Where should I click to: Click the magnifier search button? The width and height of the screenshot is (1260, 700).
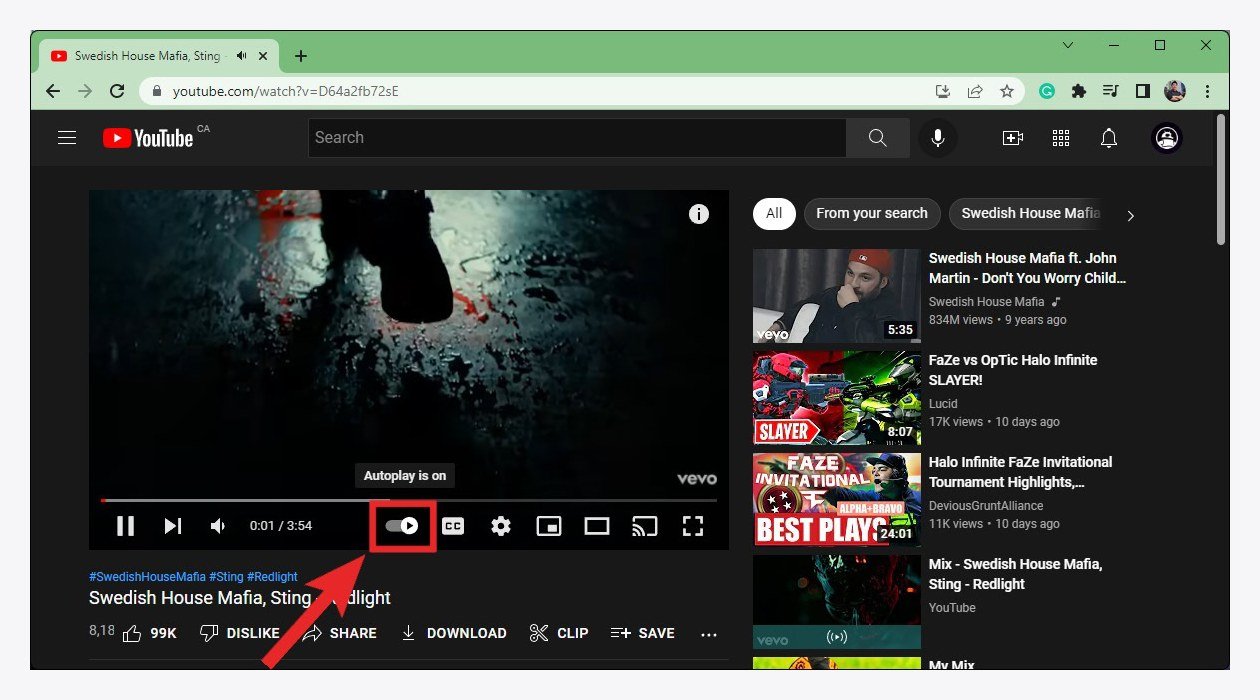pos(878,138)
